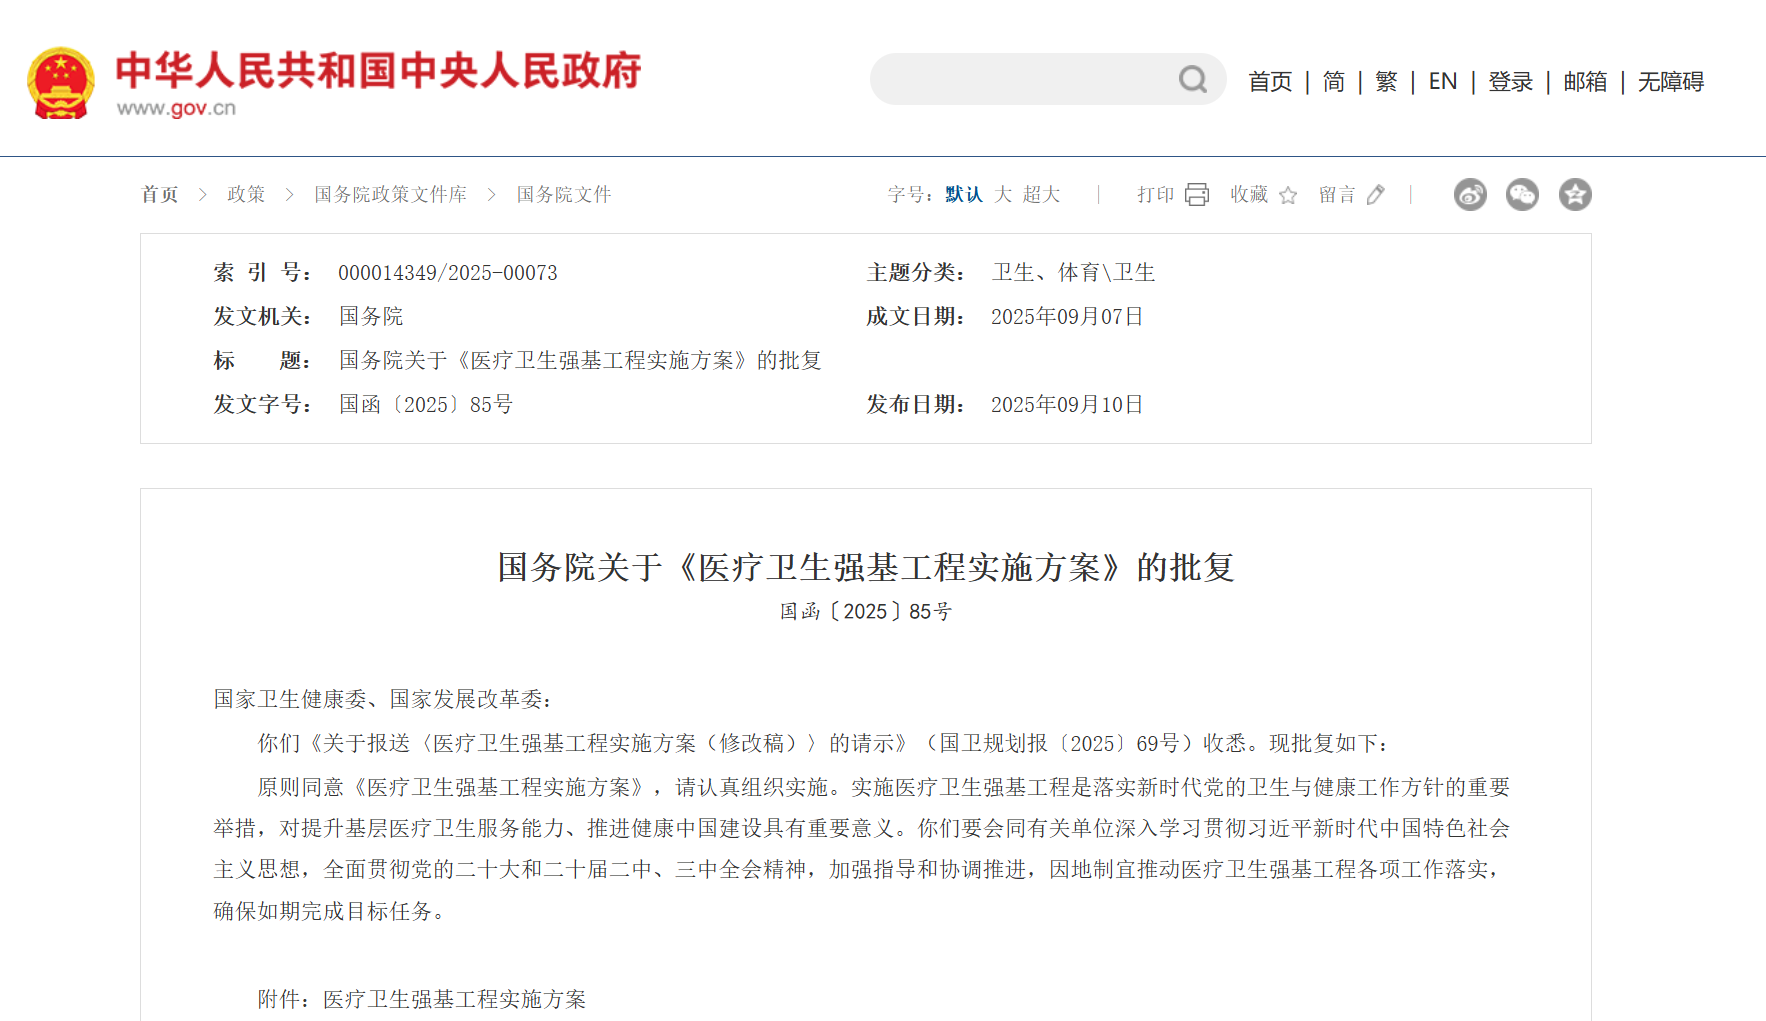Click the site title 中华人民共和国中央人民政府
This screenshot has height=1021, width=1766.
point(378,70)
